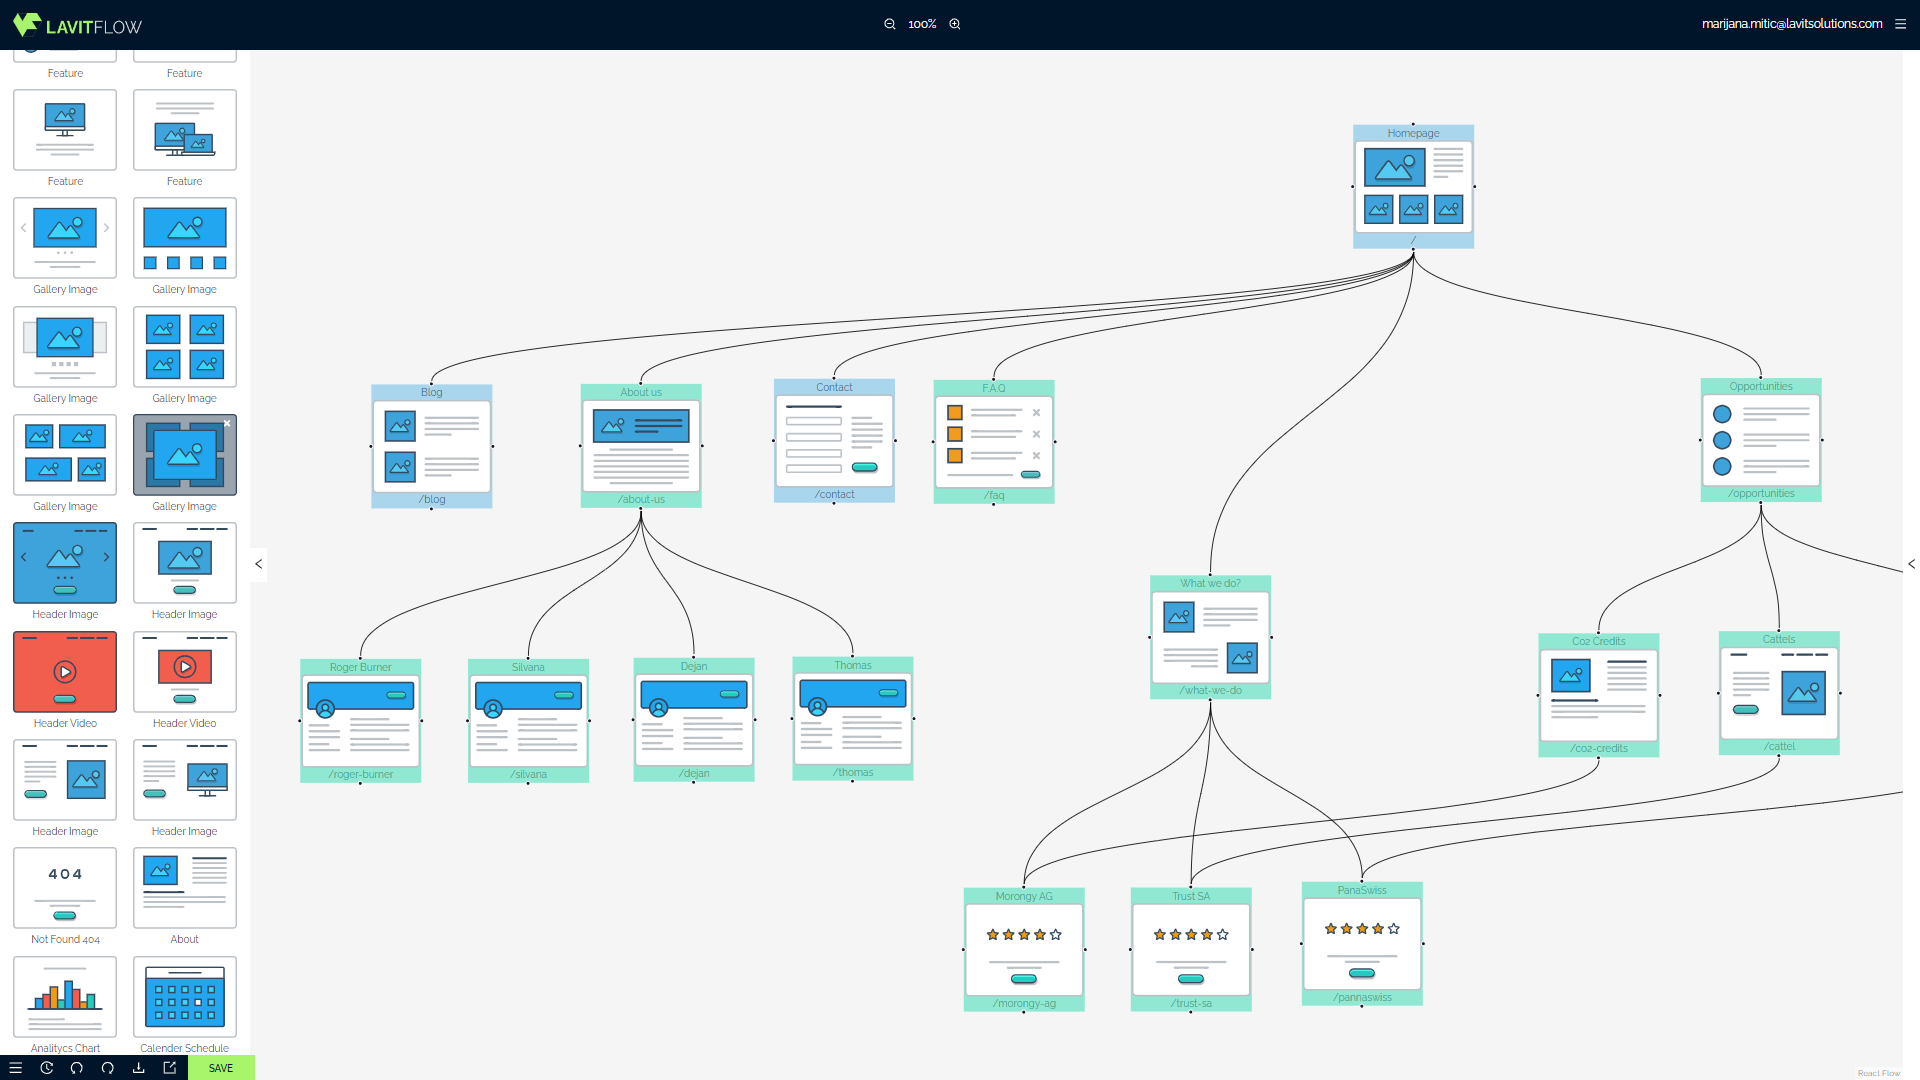Select the Trust SA node

1191,950
